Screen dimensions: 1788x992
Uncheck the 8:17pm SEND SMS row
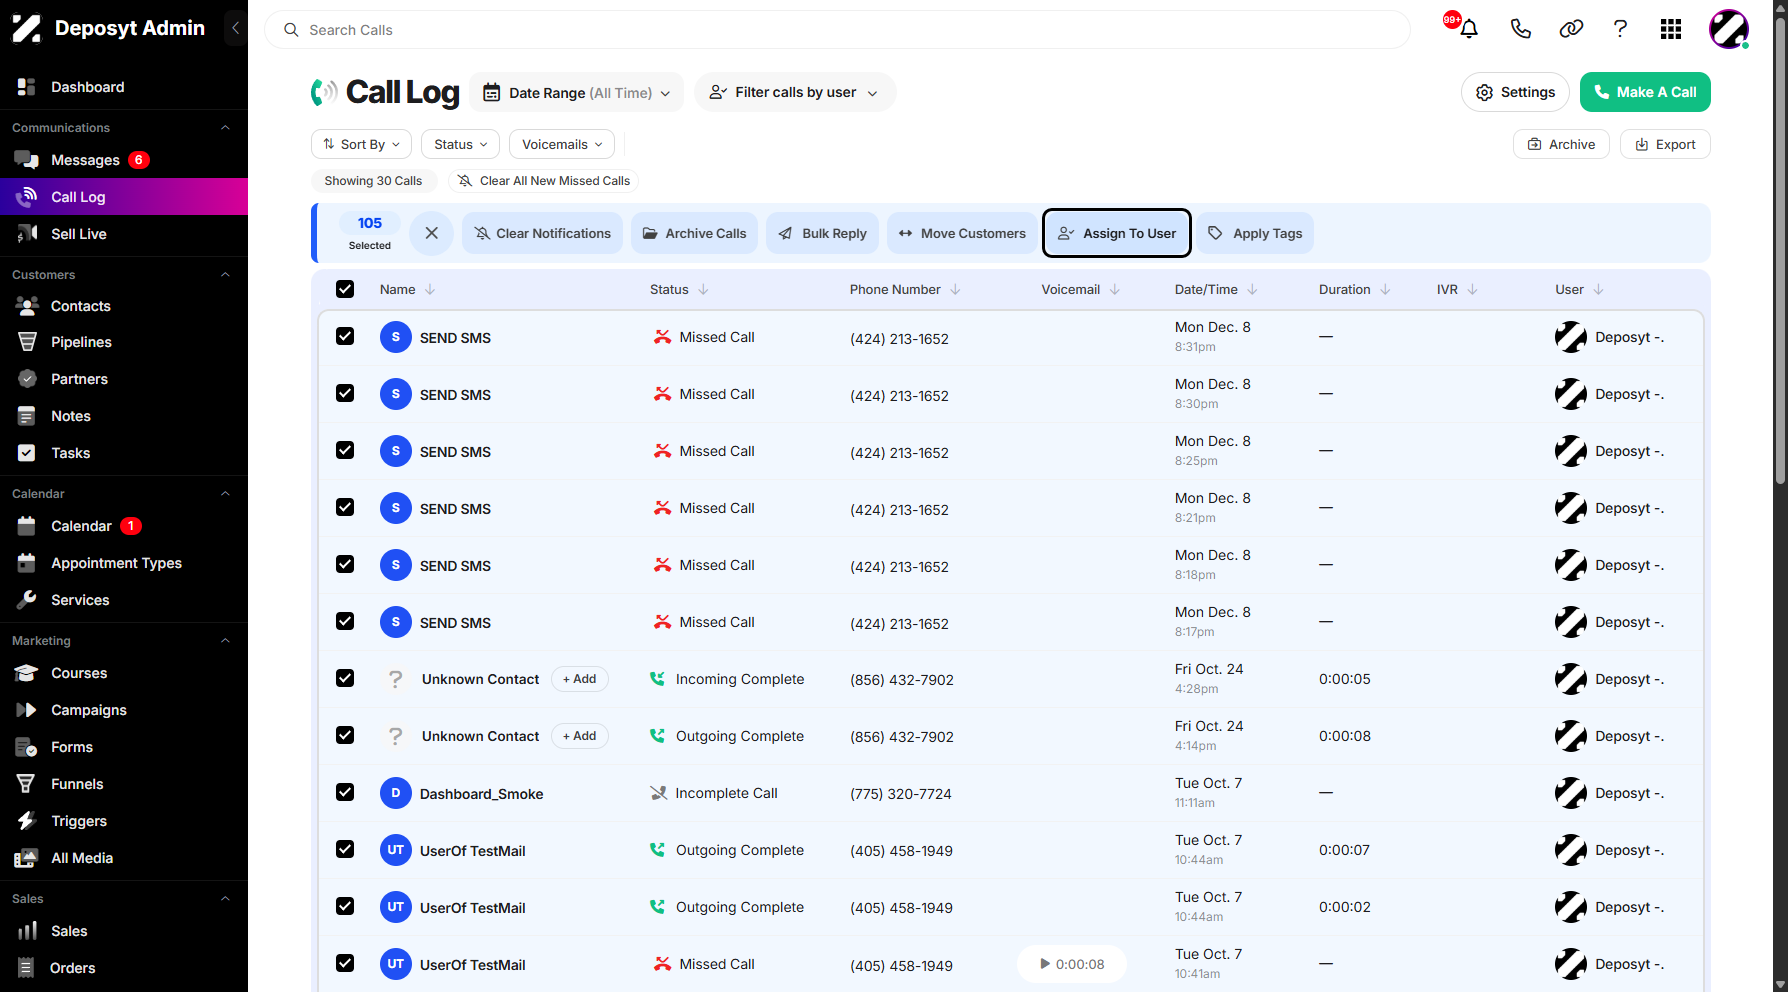(345, 621)
